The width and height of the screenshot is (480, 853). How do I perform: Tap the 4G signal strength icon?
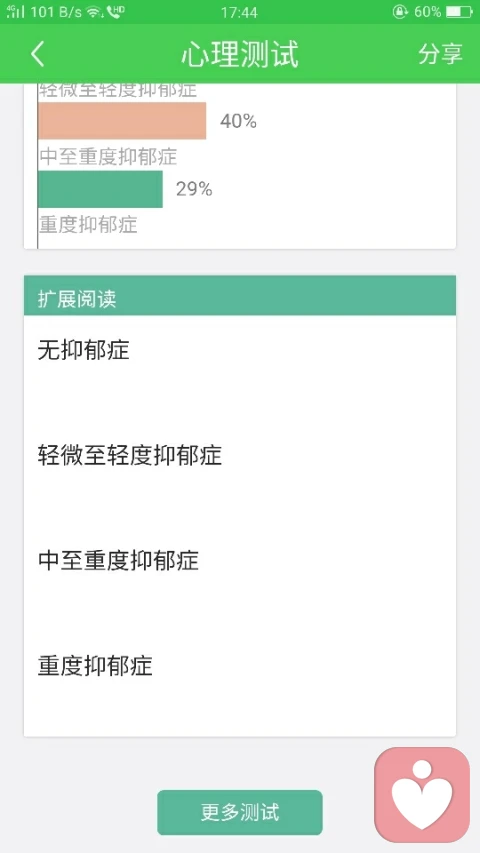(x=15, y=12)
